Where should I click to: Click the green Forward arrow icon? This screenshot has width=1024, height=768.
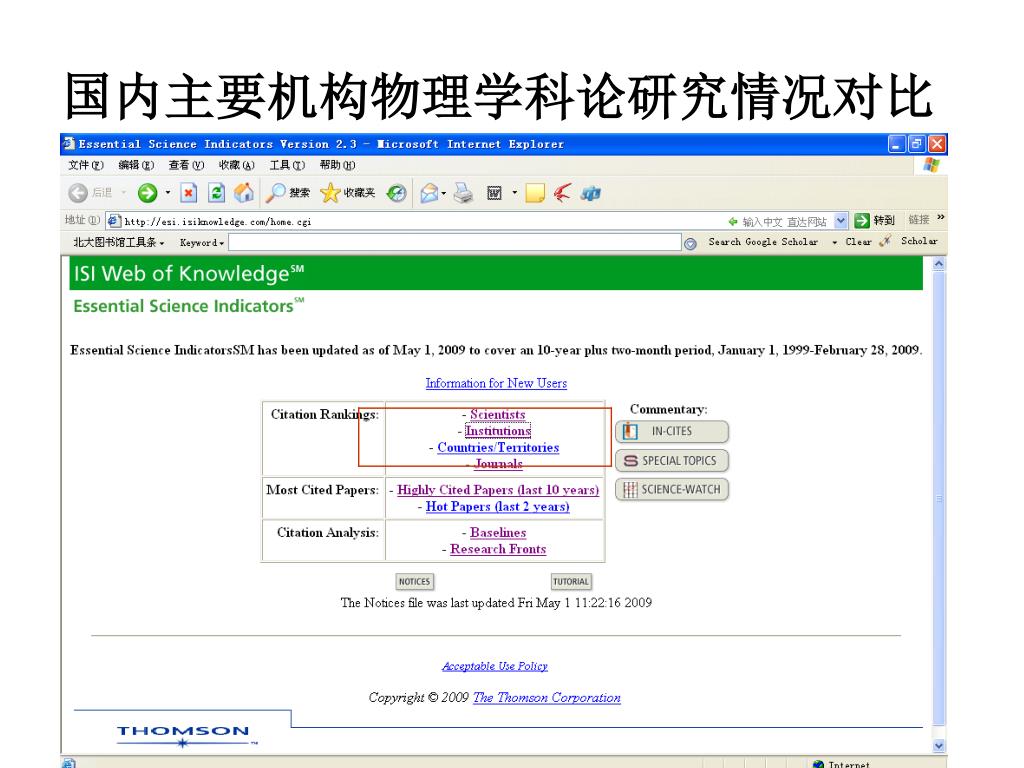[x=148, y=193]
